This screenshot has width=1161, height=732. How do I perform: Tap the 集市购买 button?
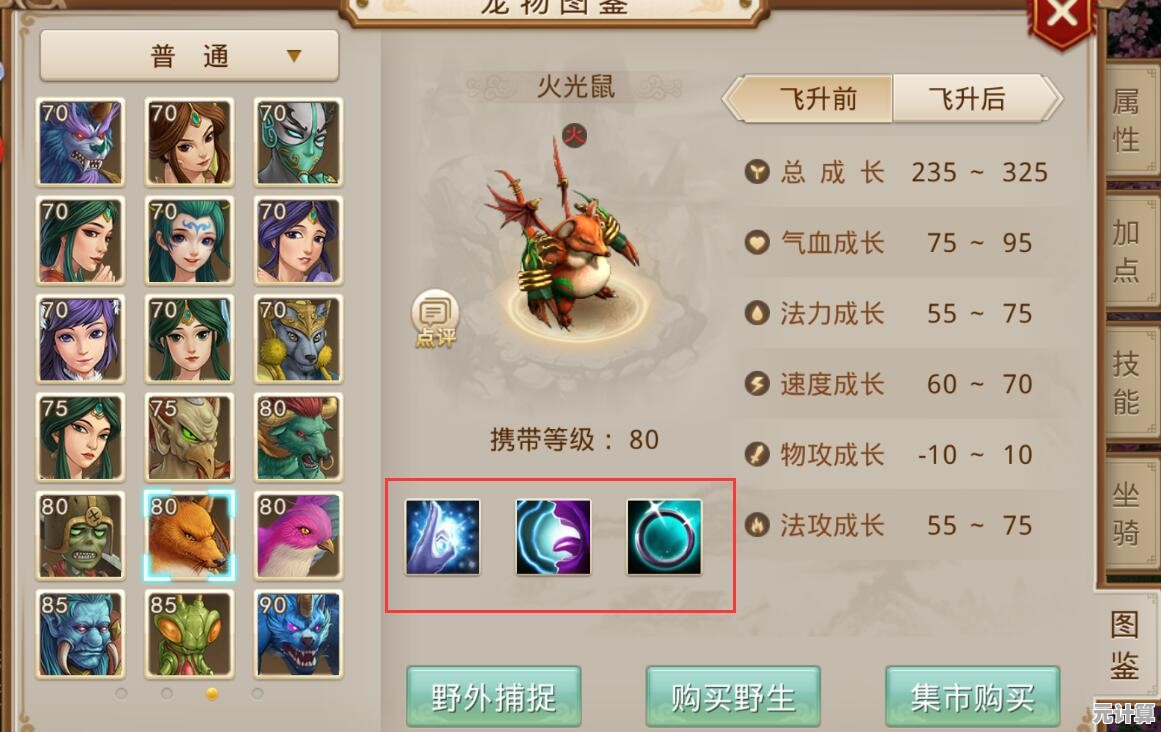pyautogui.click(x=972, y=696)
